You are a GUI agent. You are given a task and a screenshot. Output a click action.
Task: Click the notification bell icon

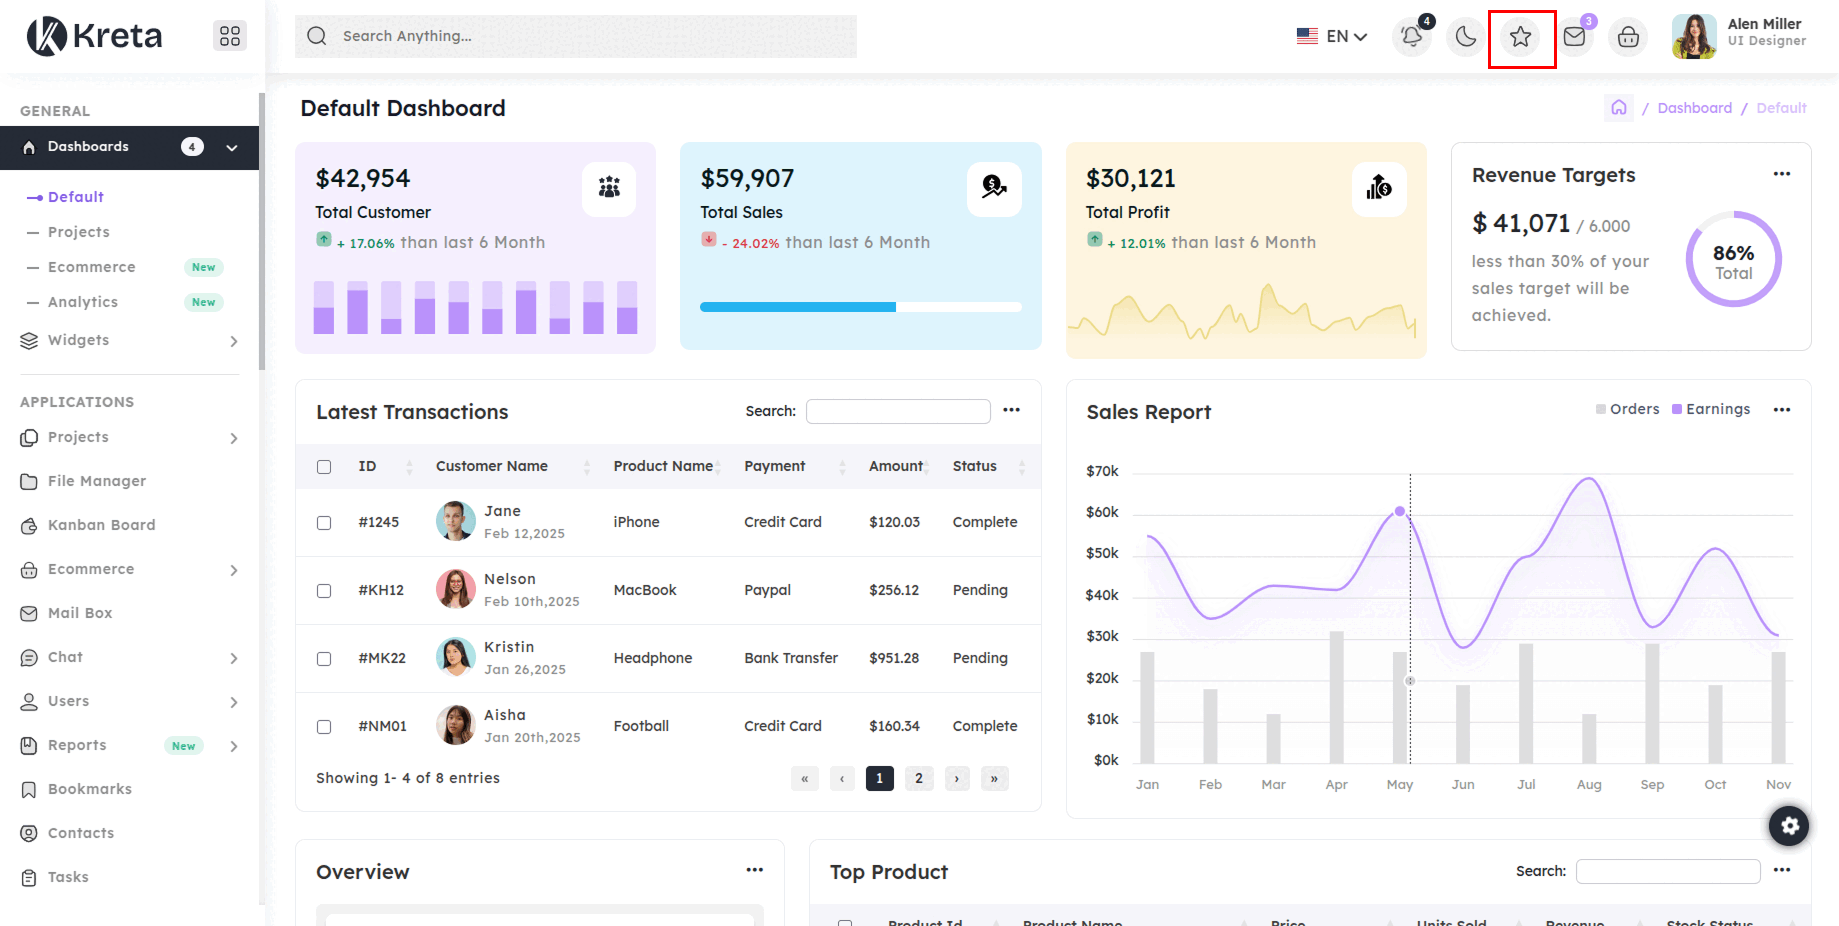point(1411,37)
